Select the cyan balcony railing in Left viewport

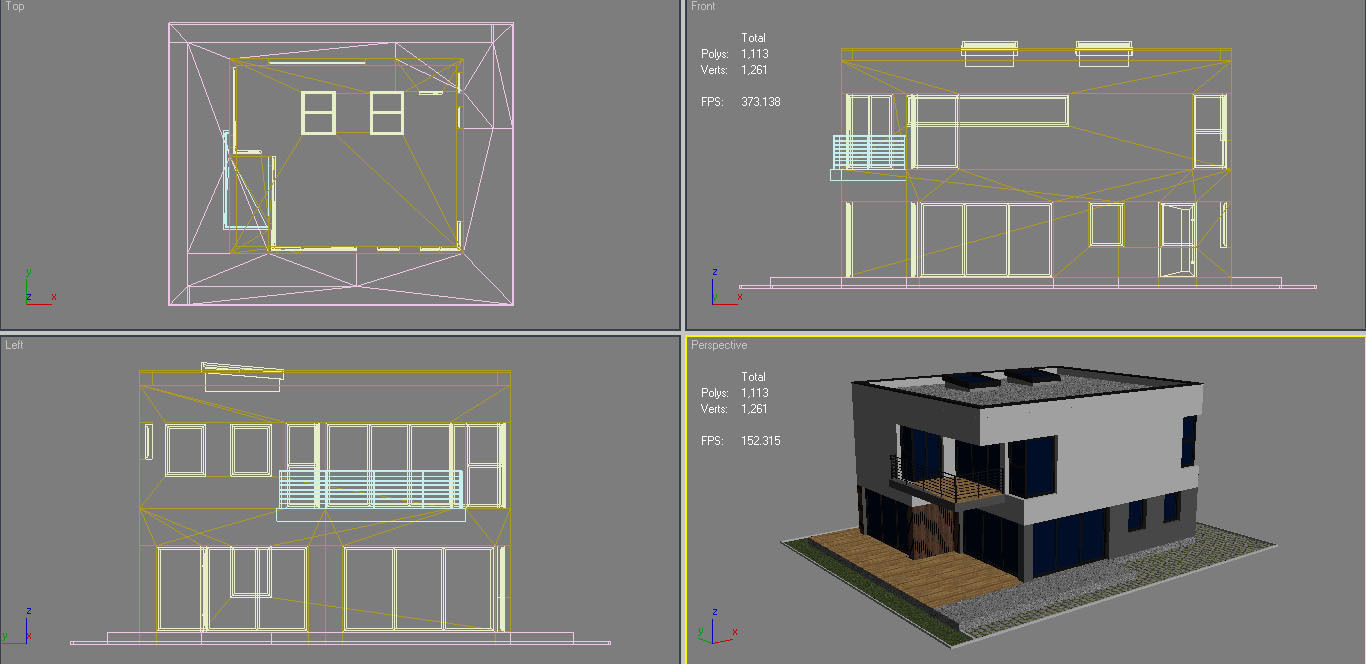tap(370, 489)
